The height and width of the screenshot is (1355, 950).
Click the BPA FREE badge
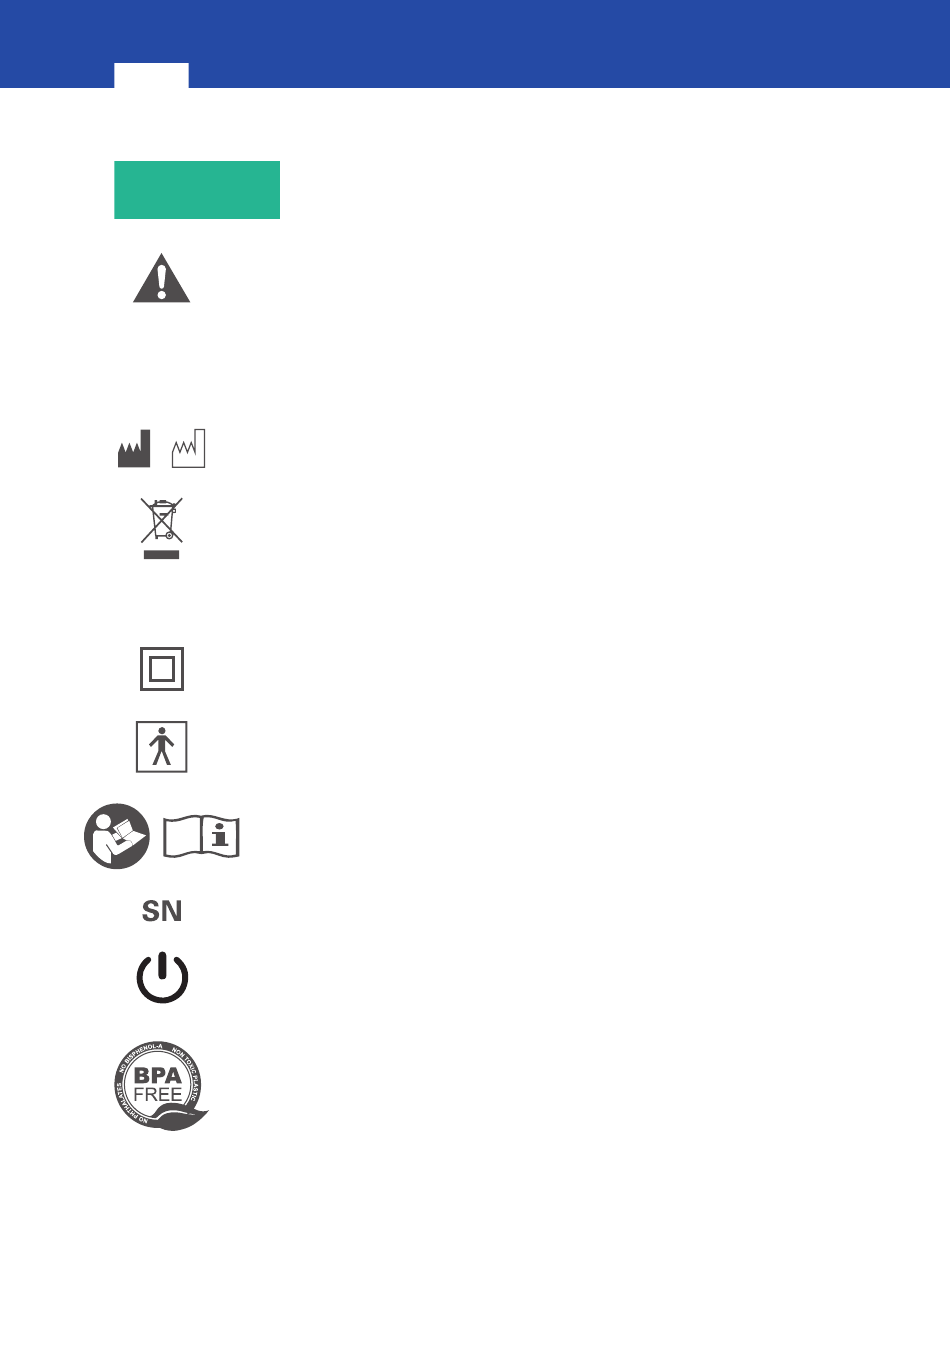pos(160,1087)
